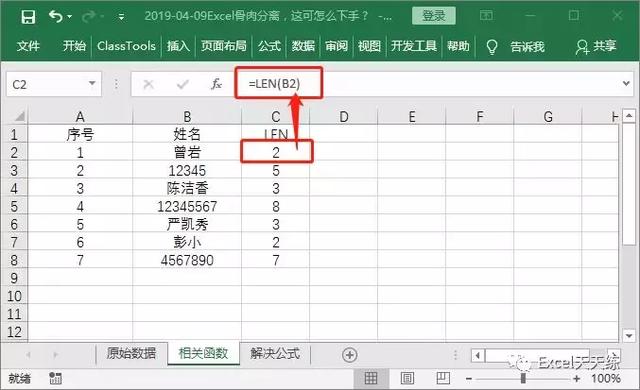Click cell containing 4567890

pyautogui.click(x=187, y=260)
